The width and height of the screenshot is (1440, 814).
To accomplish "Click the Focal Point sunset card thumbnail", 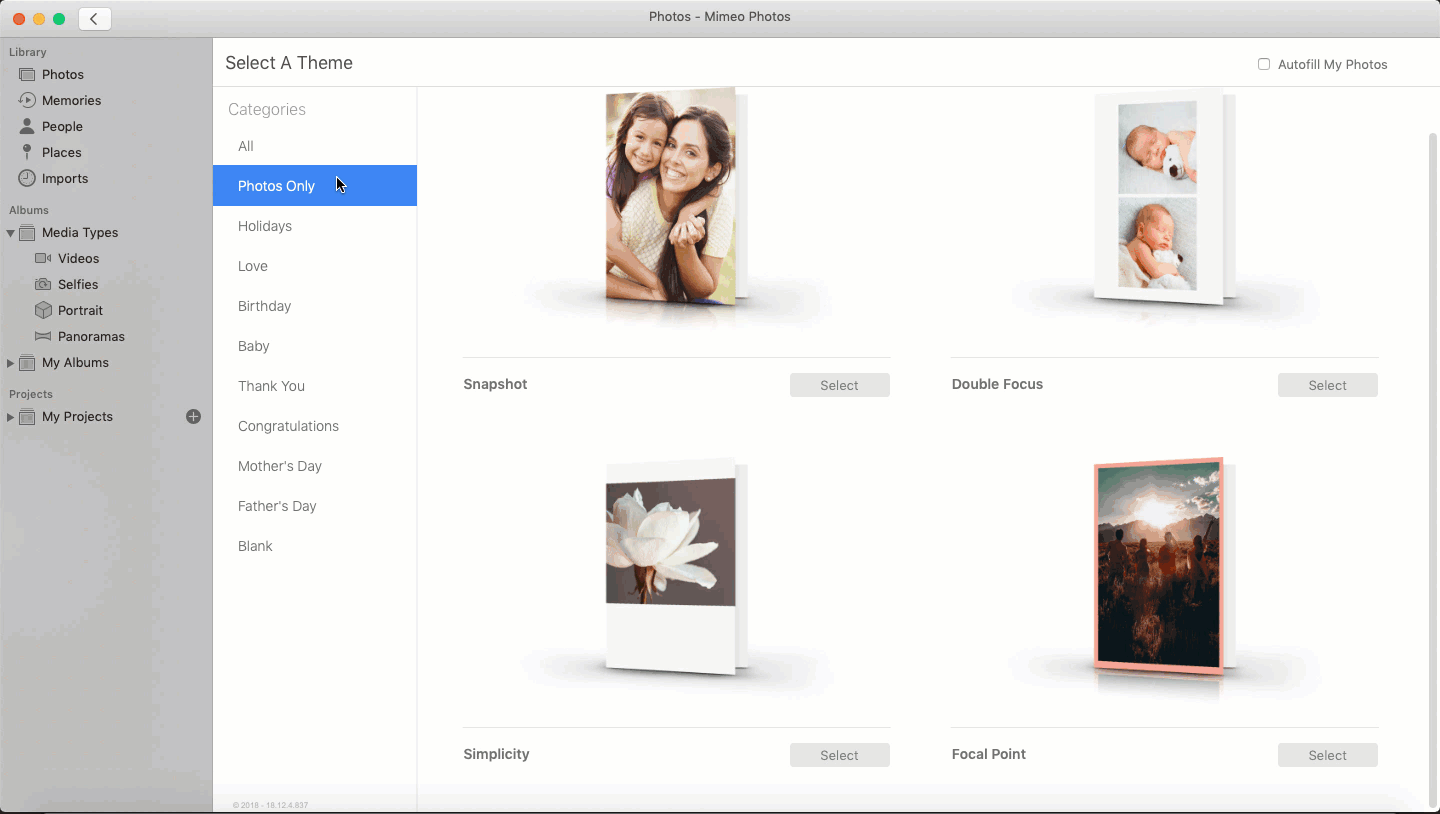I will pyautogui.click(x=1164, y=566).
